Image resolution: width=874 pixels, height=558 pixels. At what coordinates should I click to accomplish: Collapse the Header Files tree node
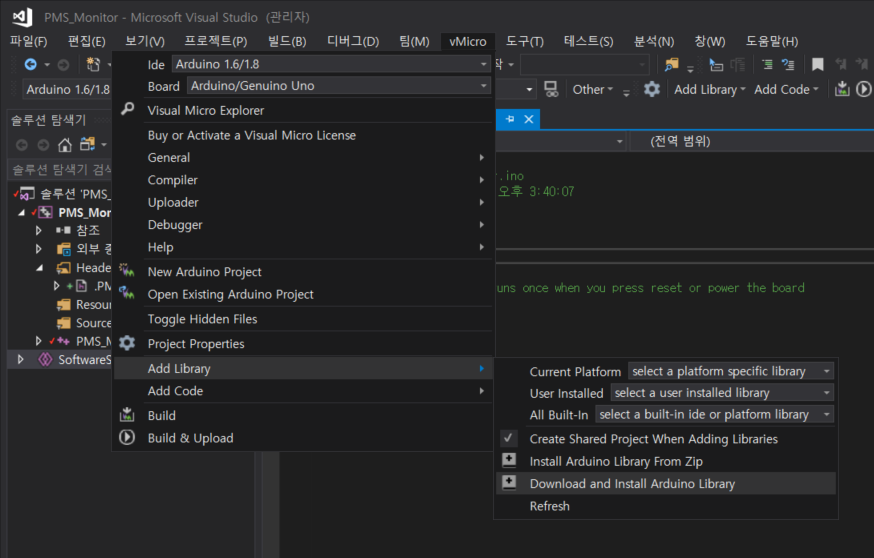pos(40,268)
